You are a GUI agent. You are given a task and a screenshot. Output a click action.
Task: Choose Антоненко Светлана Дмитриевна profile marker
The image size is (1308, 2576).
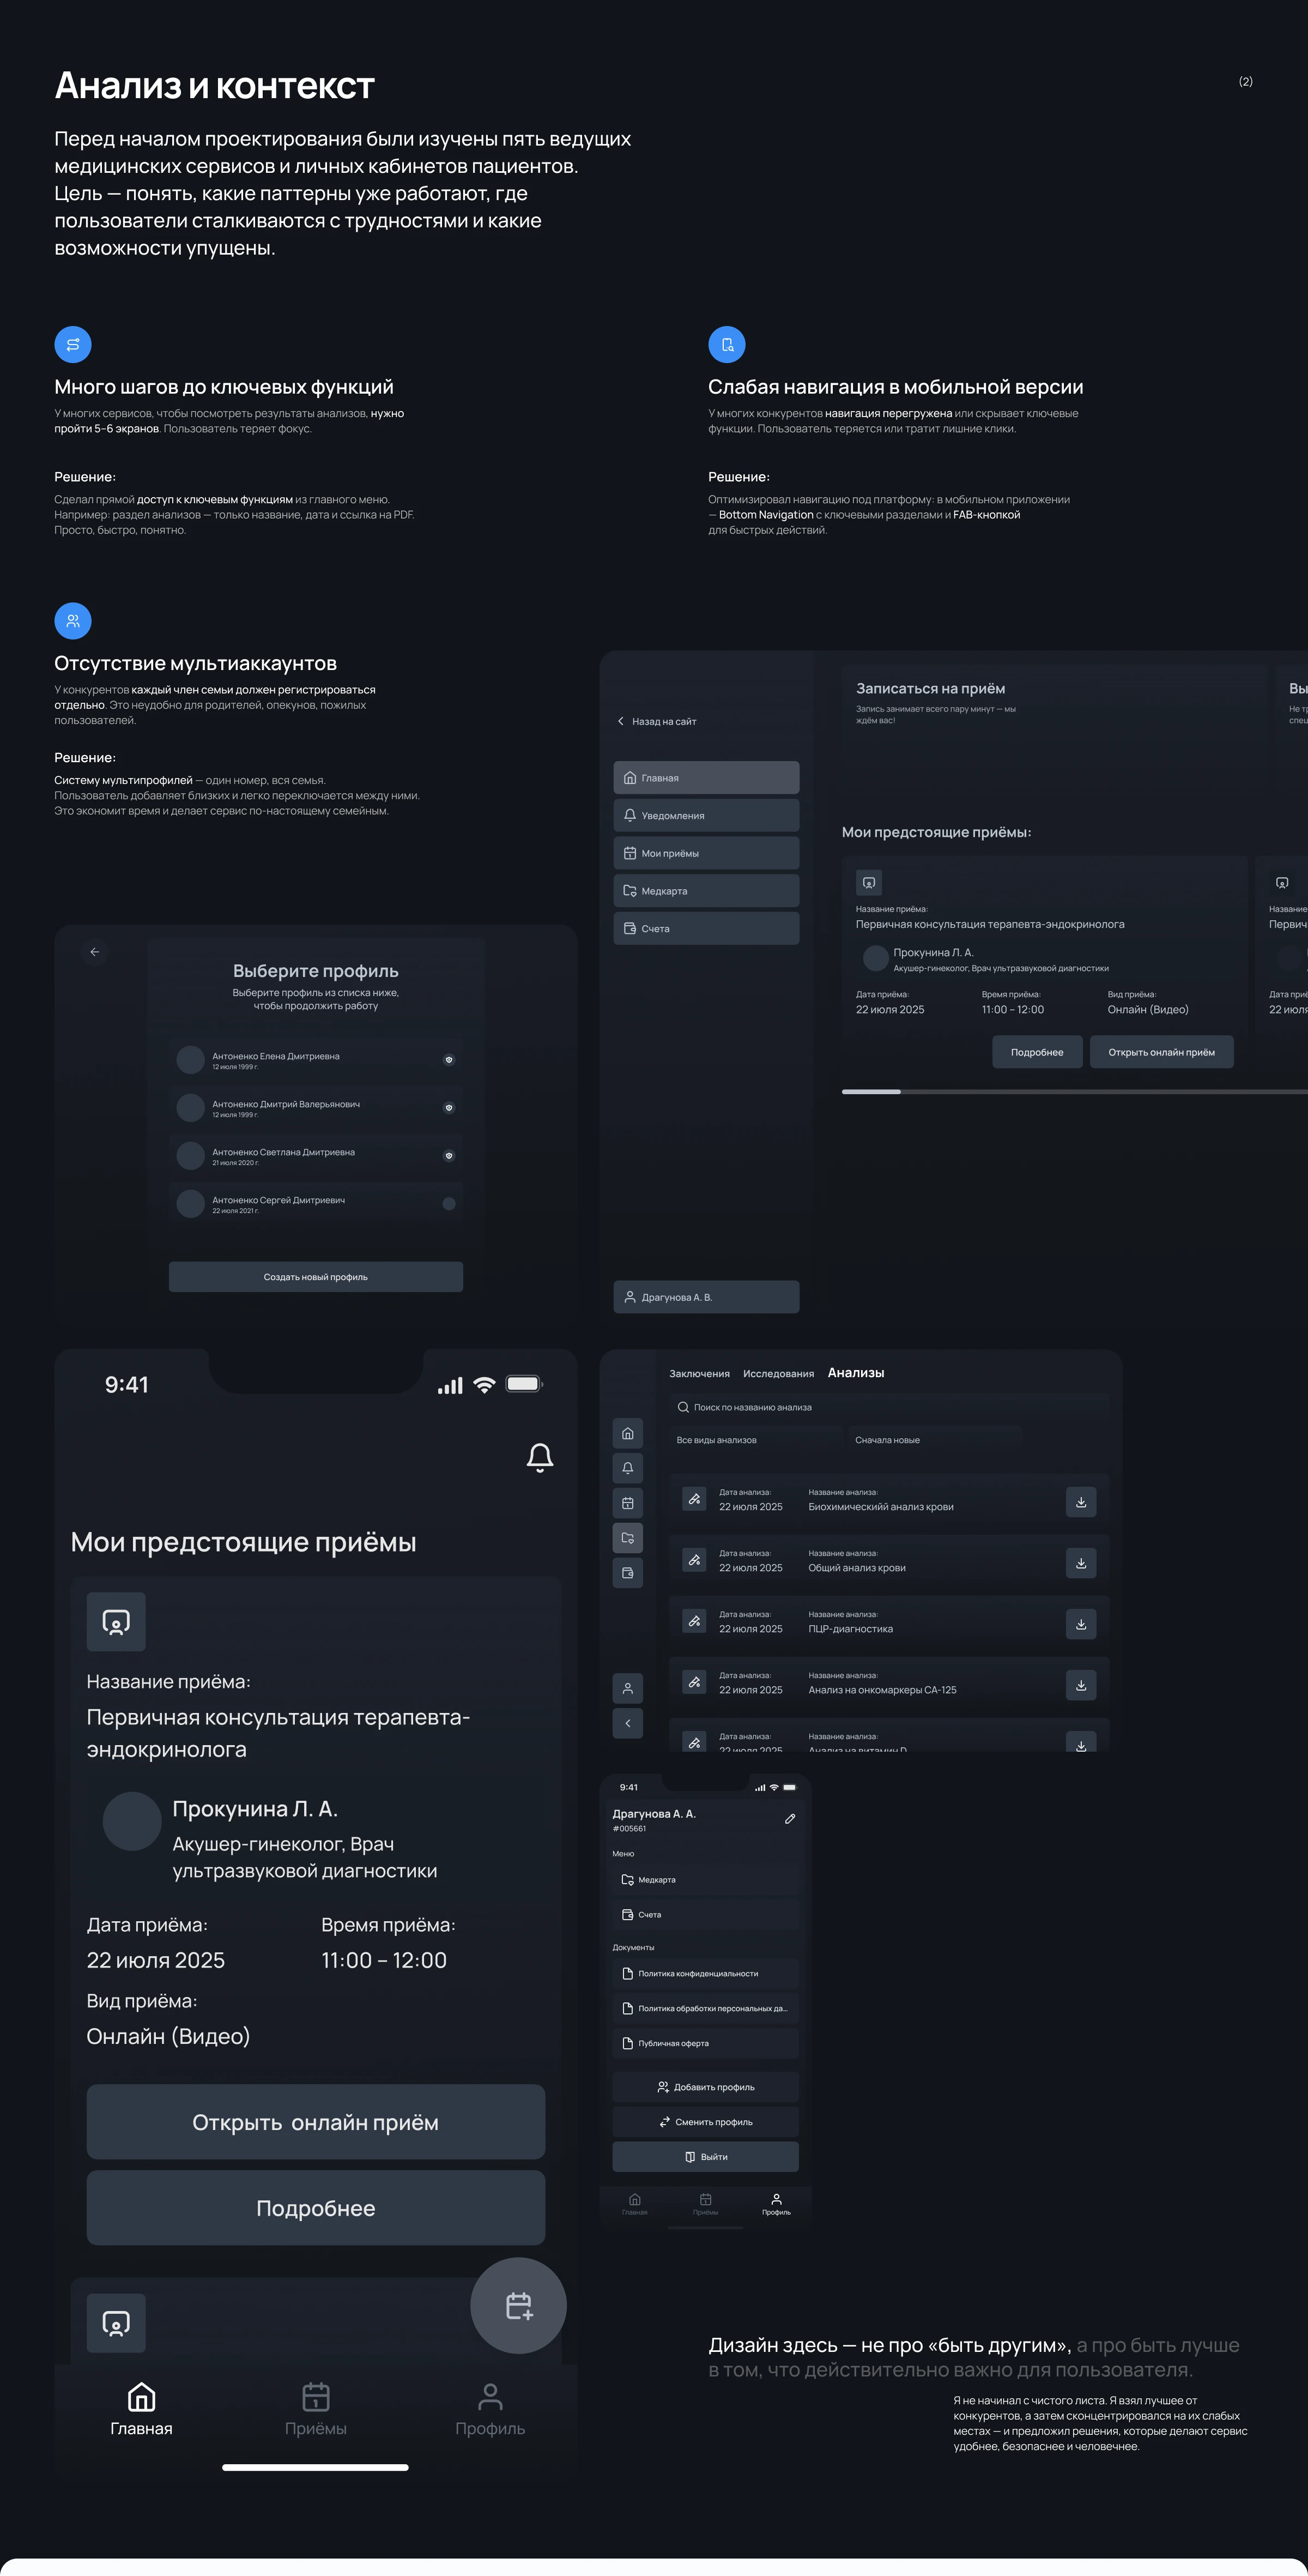point(449,1156)
